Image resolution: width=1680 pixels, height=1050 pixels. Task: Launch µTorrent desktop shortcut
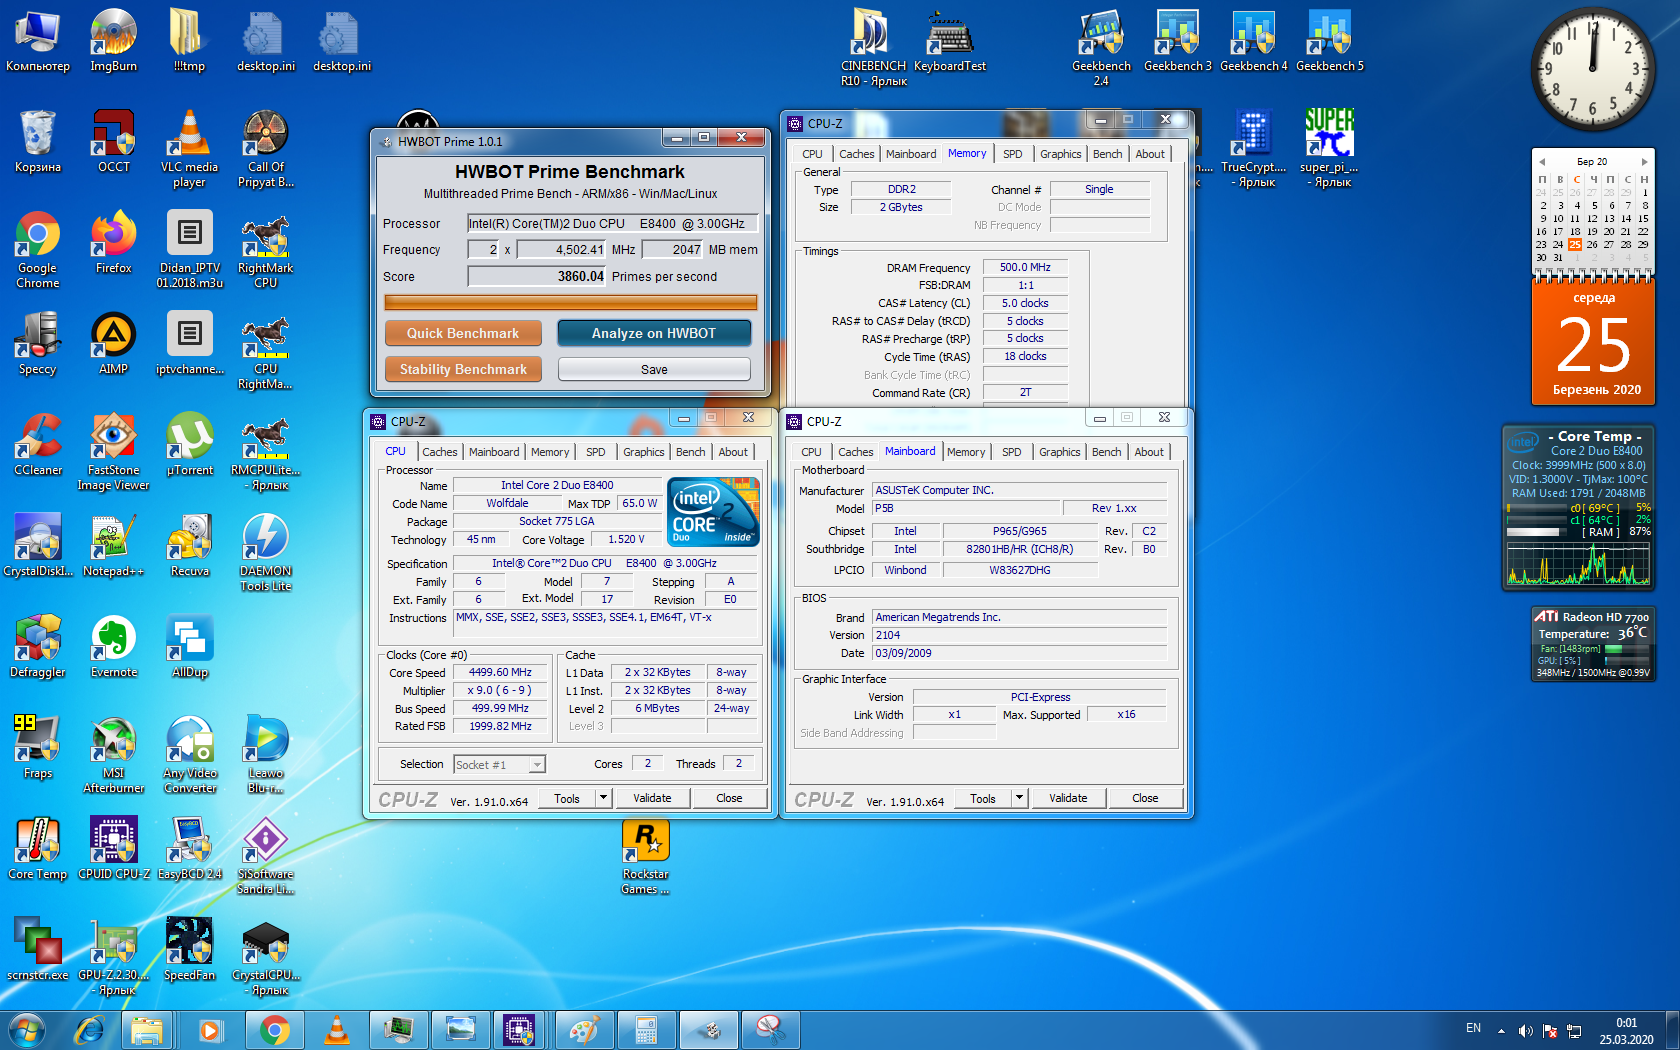coord(189,444)
